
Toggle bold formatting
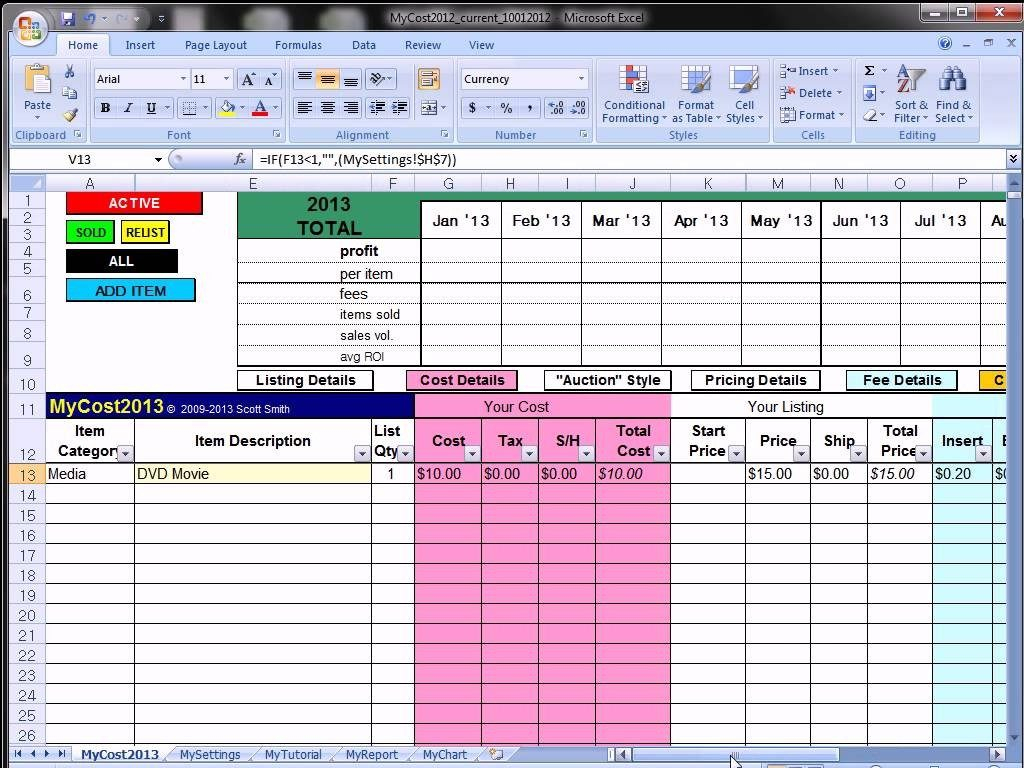point(106,108)
